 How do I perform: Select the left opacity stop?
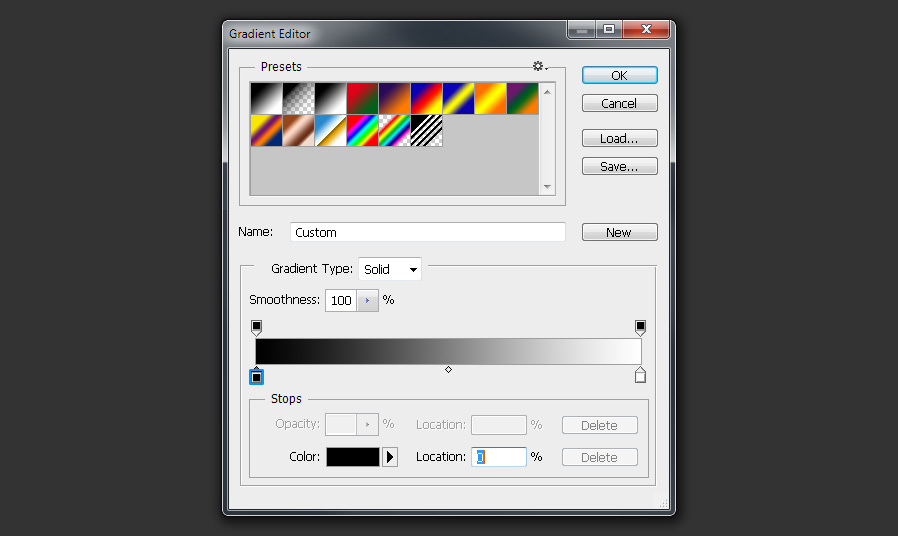257,328
